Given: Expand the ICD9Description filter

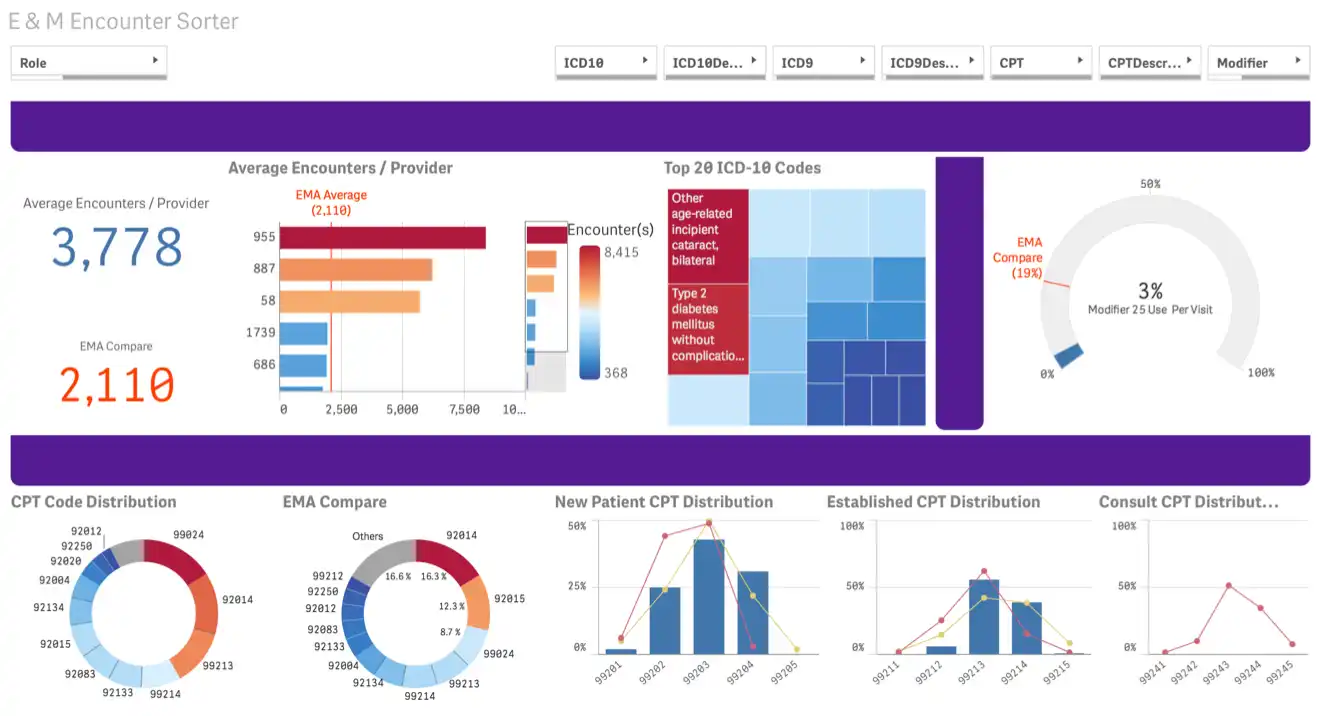Looking at the screenshot, I should pyautogui.click(x=932, y=61).
